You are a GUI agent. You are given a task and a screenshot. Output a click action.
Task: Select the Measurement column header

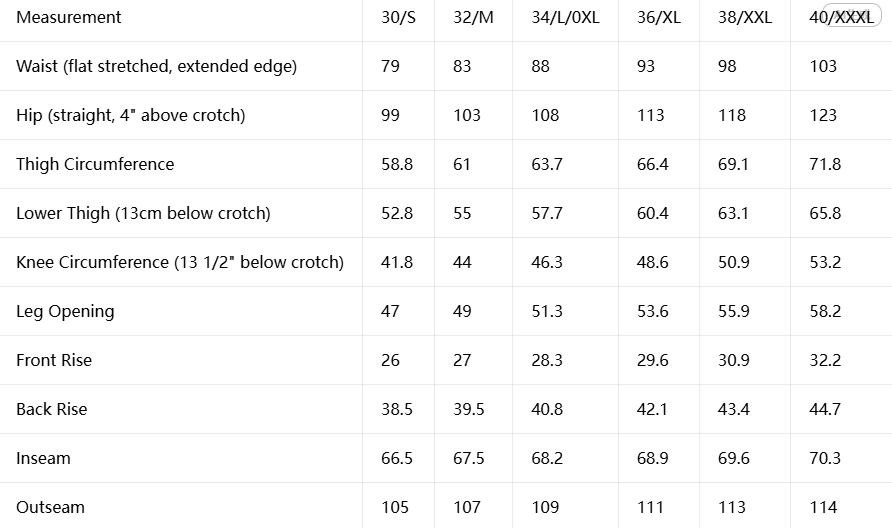tap(69, 17)
